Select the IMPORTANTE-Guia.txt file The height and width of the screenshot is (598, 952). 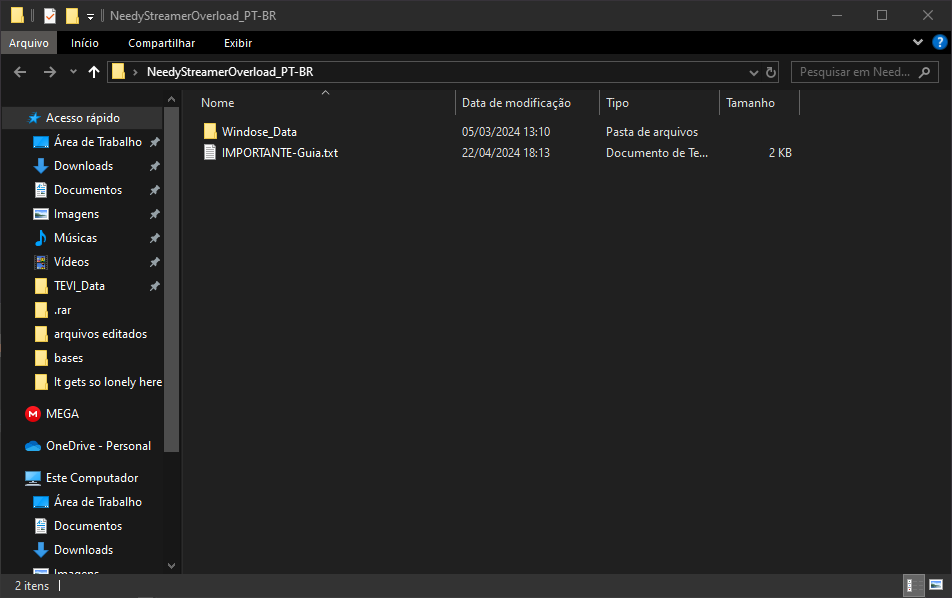click(279, 153)
